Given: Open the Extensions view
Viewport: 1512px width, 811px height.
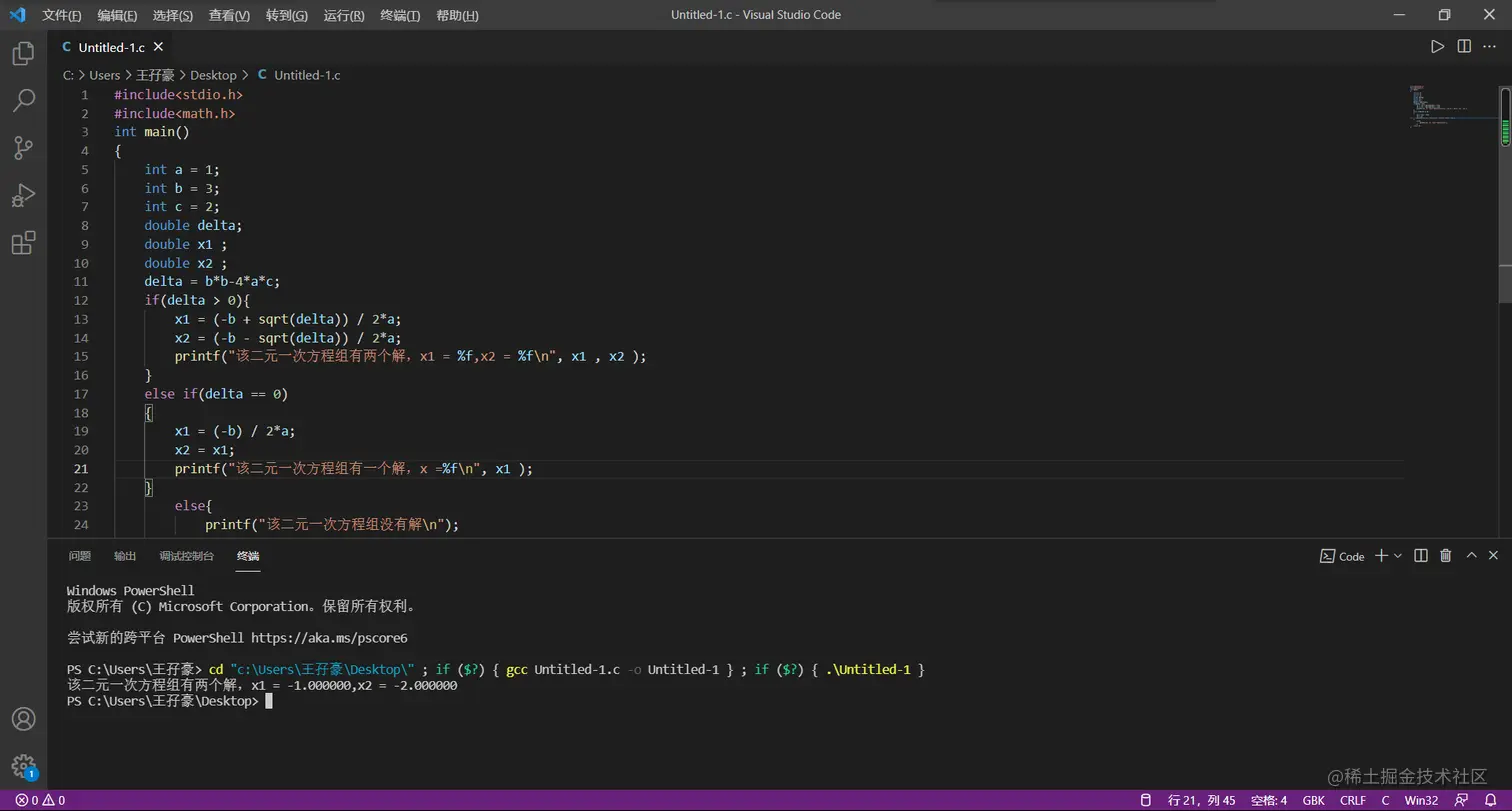Looking at the screenshot, I should click(23, 243).
